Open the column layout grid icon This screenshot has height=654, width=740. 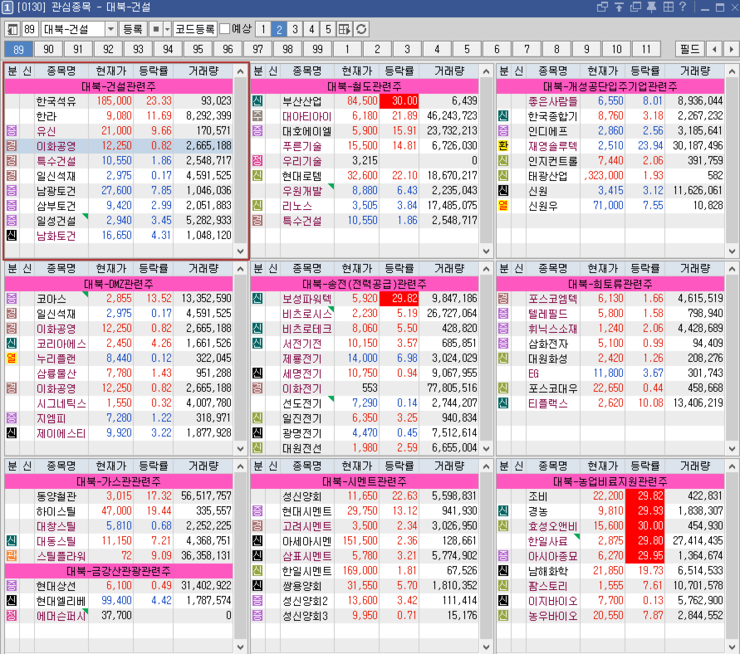point(345,29)
